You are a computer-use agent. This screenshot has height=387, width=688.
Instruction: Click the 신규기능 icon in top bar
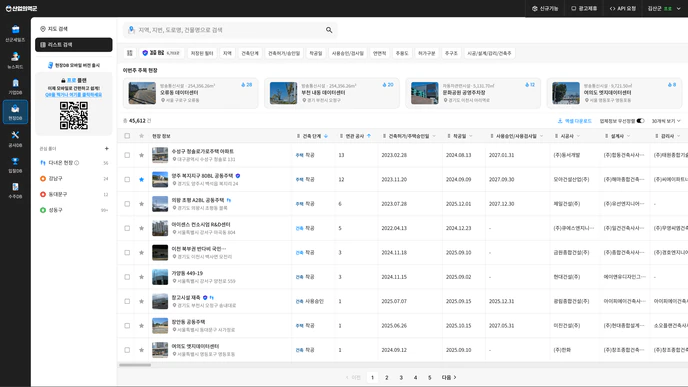click(x=534, y=8)
